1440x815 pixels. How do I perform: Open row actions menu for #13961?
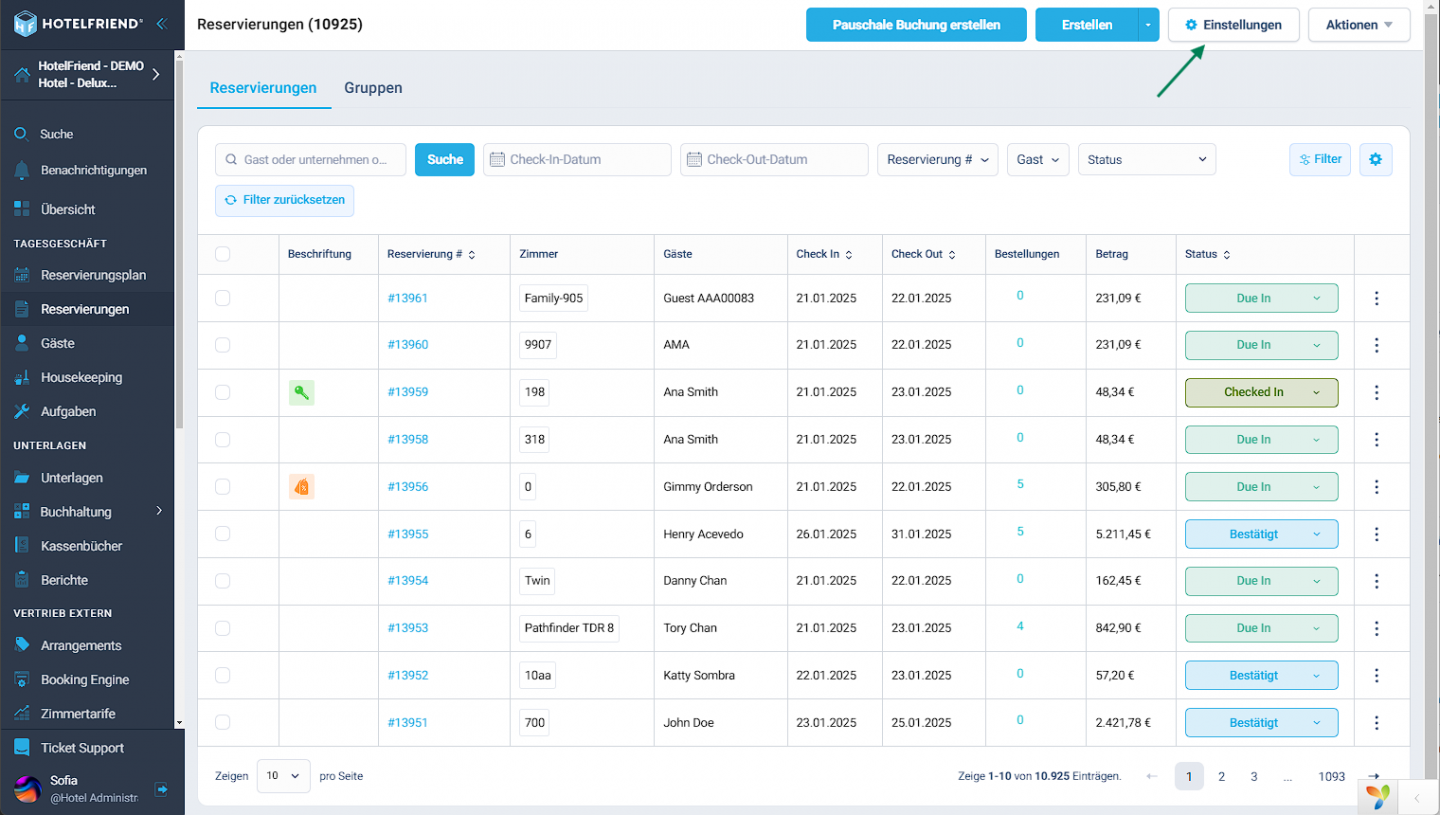pos(1377,298)
